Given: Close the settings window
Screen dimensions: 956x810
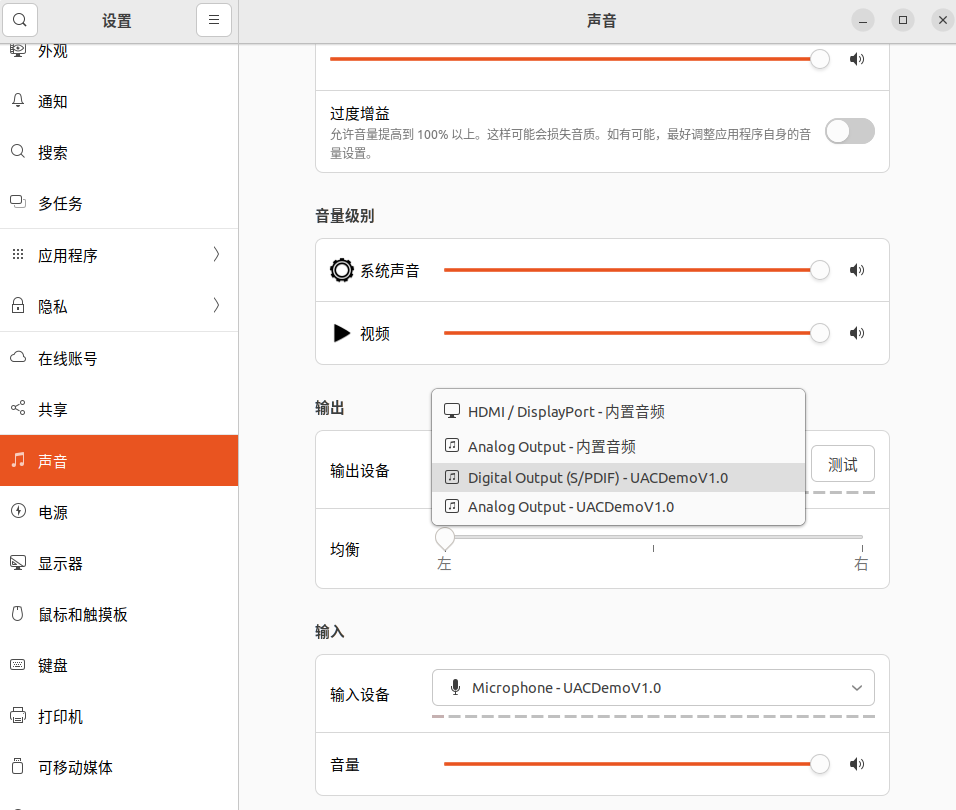Looking at the screenshot, I should [x=943, y=20].
